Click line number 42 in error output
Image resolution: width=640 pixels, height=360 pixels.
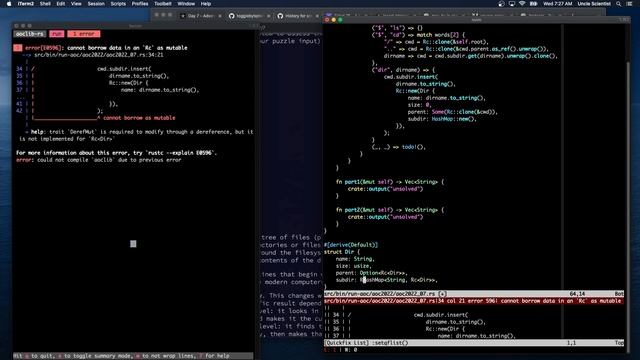(x=19, y=111)
